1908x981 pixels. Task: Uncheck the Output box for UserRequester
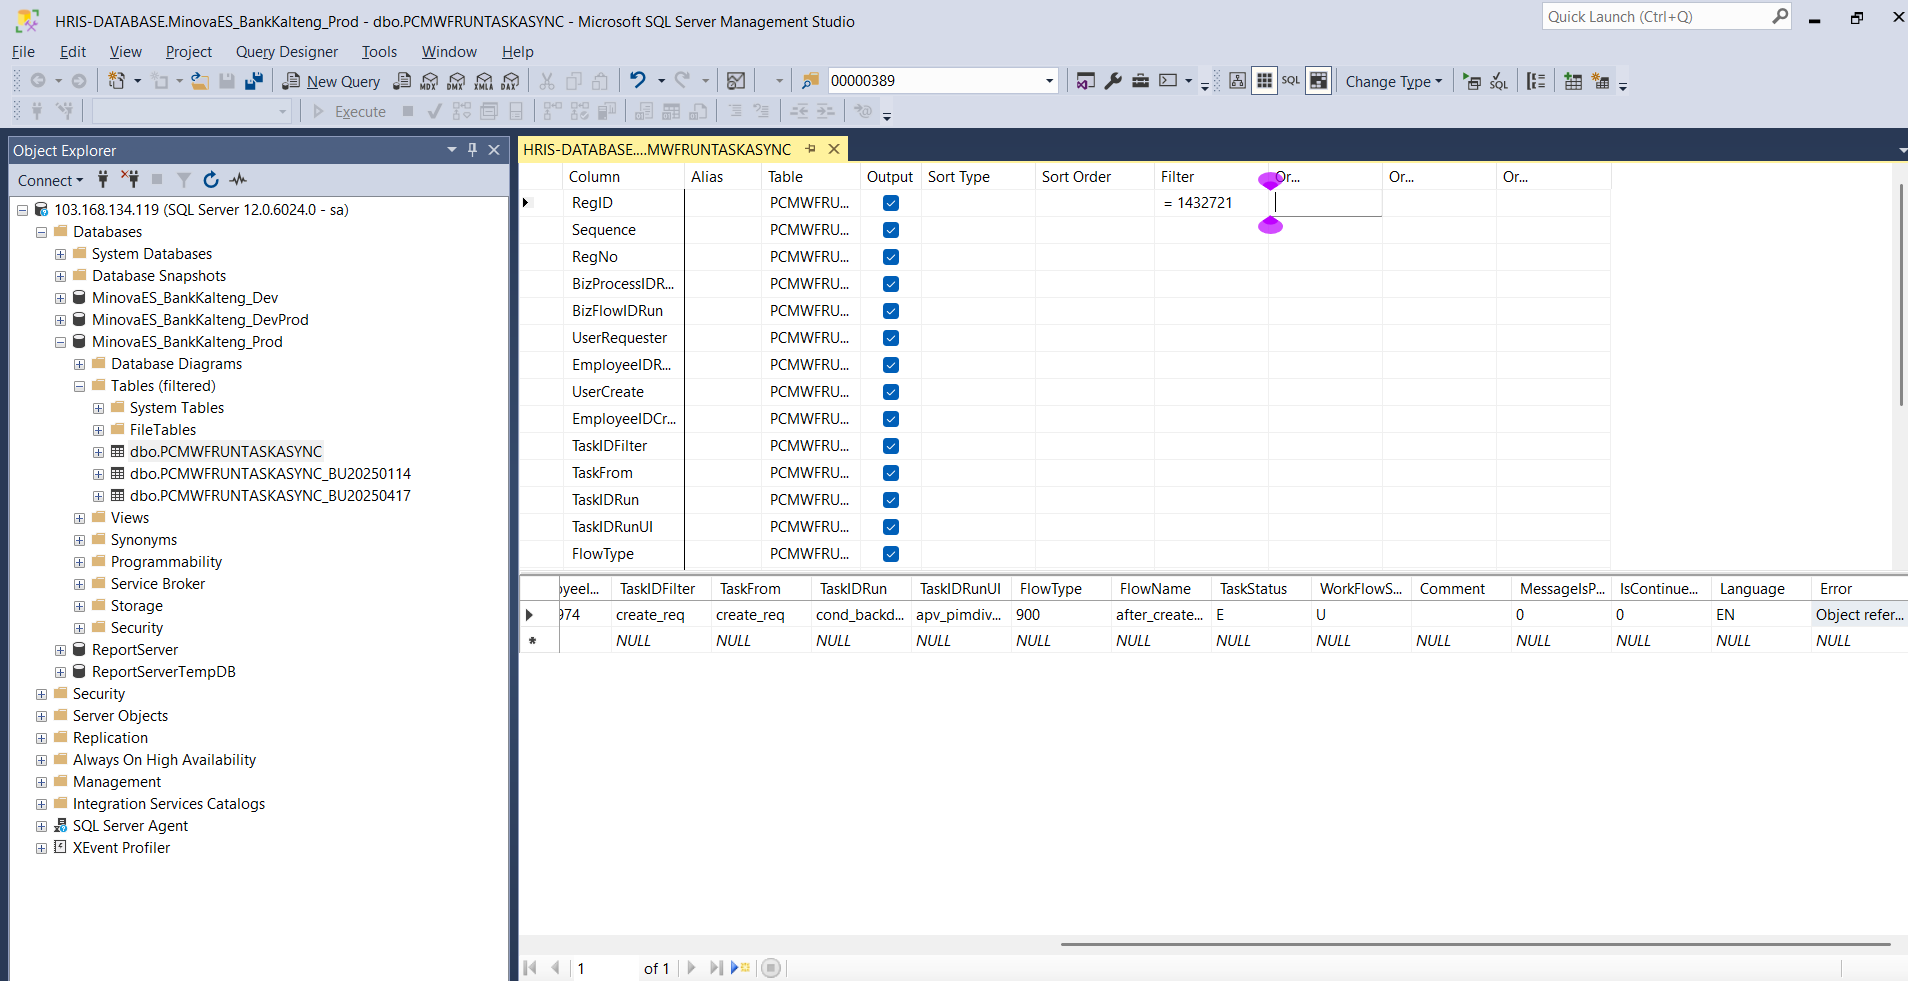[x=891, y=338]
